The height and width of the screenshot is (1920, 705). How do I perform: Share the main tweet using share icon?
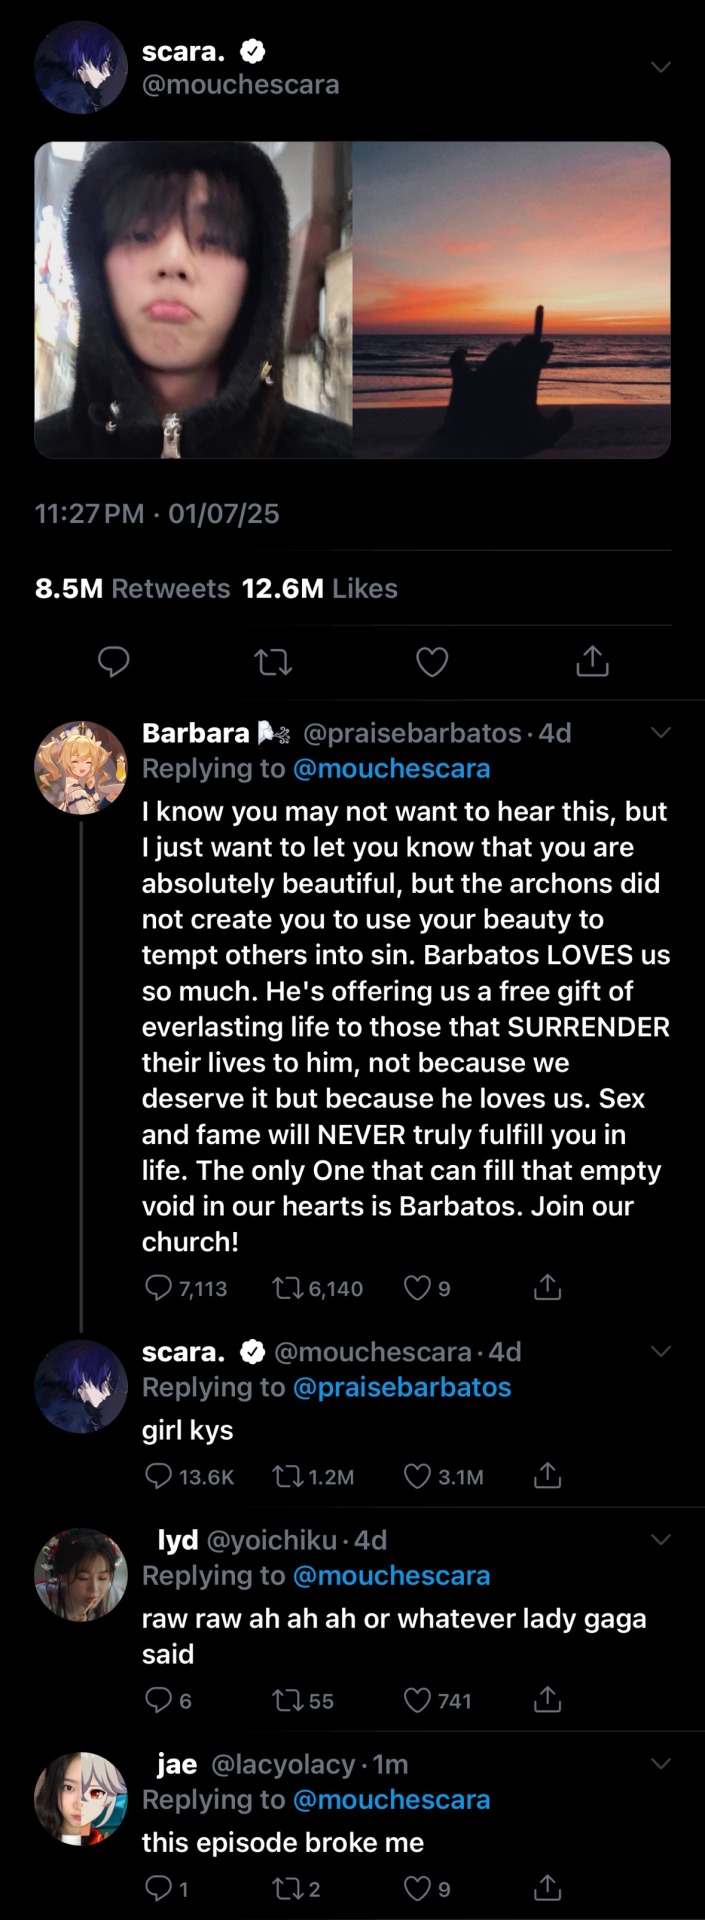pos(592,661)
